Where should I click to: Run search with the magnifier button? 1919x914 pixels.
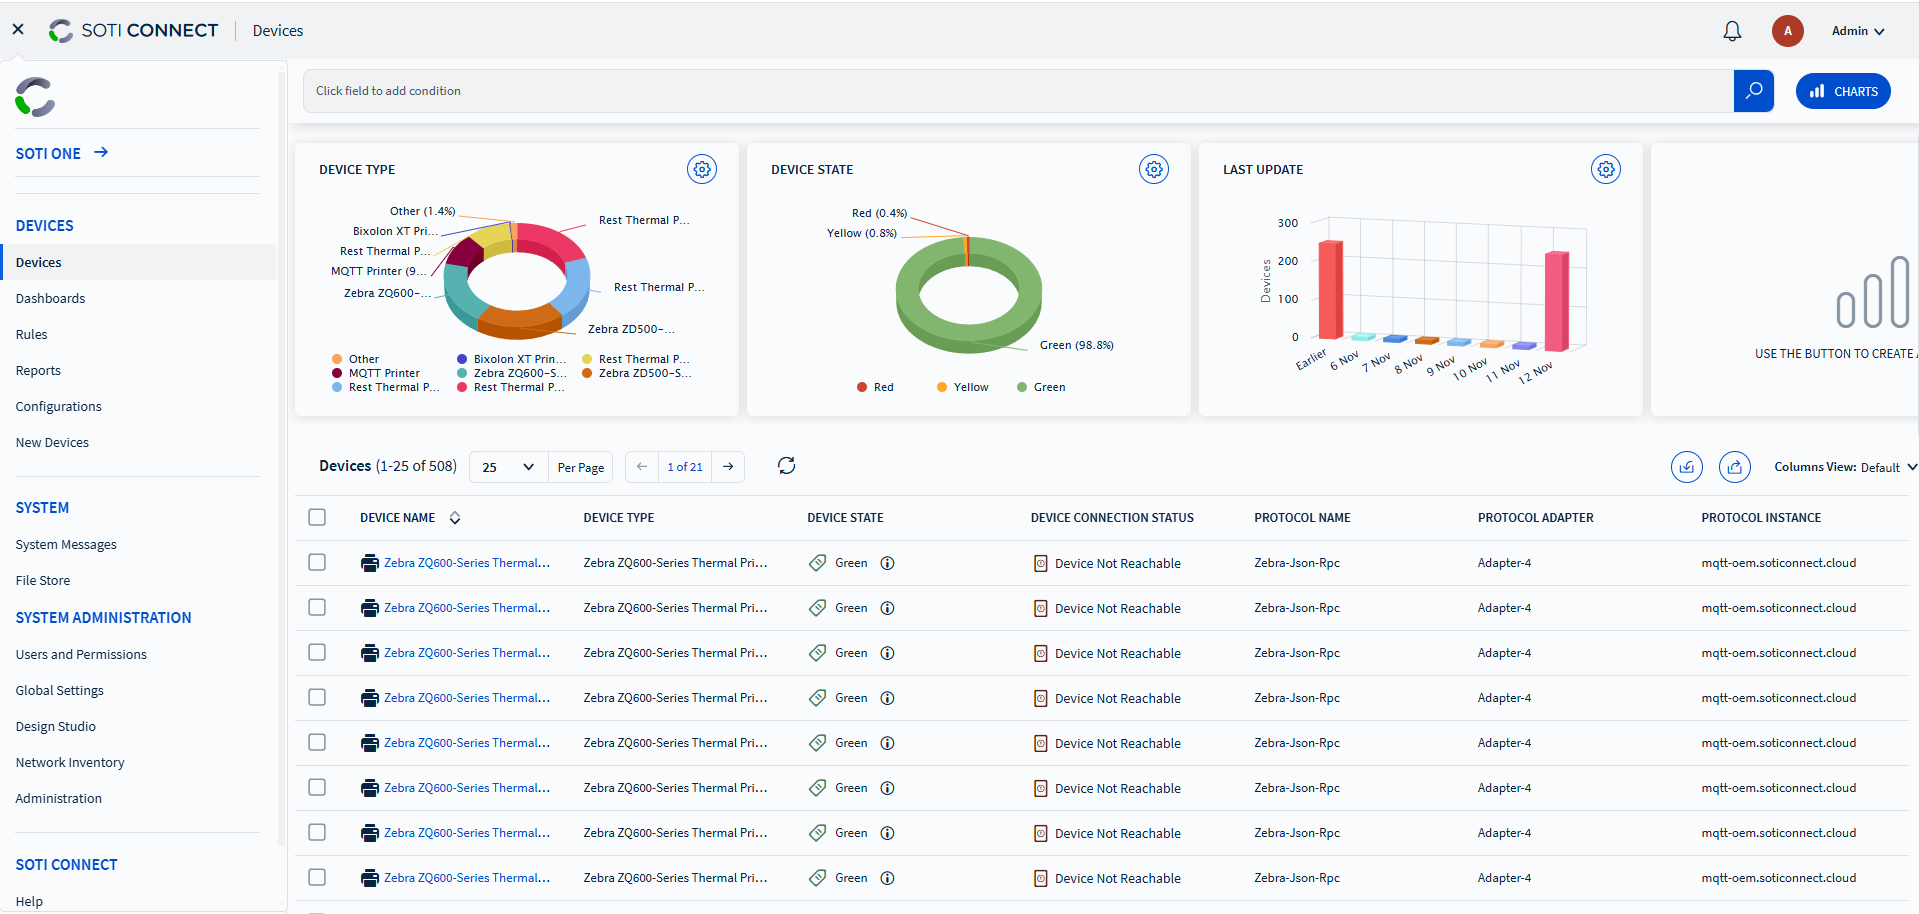pyautogui.click(x=1754, y=91)
